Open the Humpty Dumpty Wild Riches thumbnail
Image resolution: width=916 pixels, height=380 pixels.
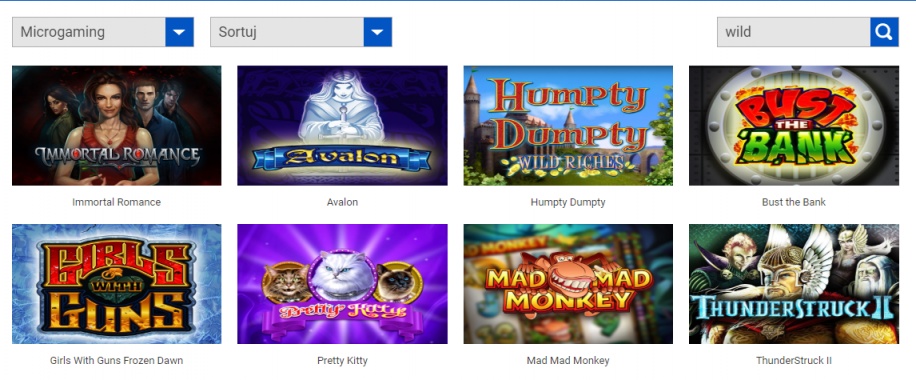[568, 125]
